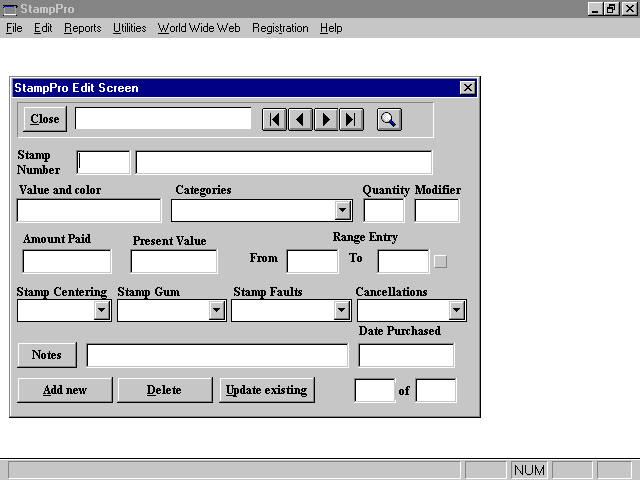Image resolution: width=640 pixels, height=480 pixels.
Task: Open the Stamp Centering dropdown
Action: (102, 311)
